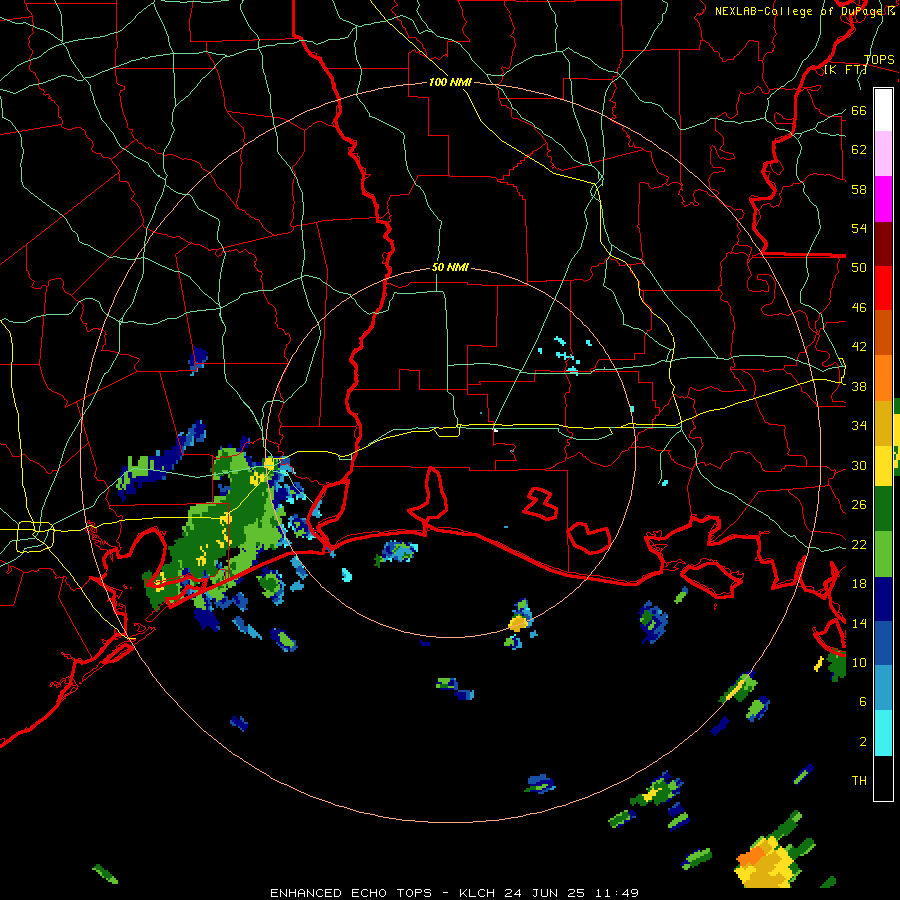
Task: Click the dark green legend color band
Action: click(883, 509)
